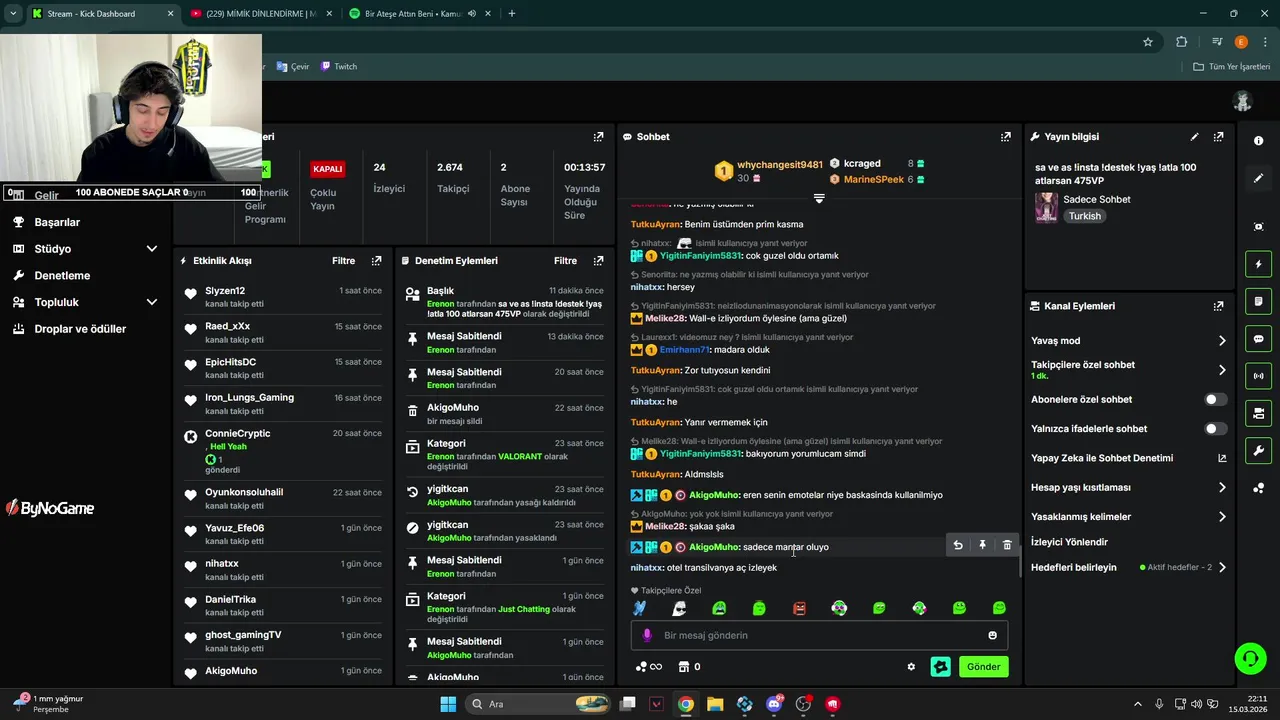
Task: Pop out the Etkinlik Akışı panel
Action: [376, 261]
